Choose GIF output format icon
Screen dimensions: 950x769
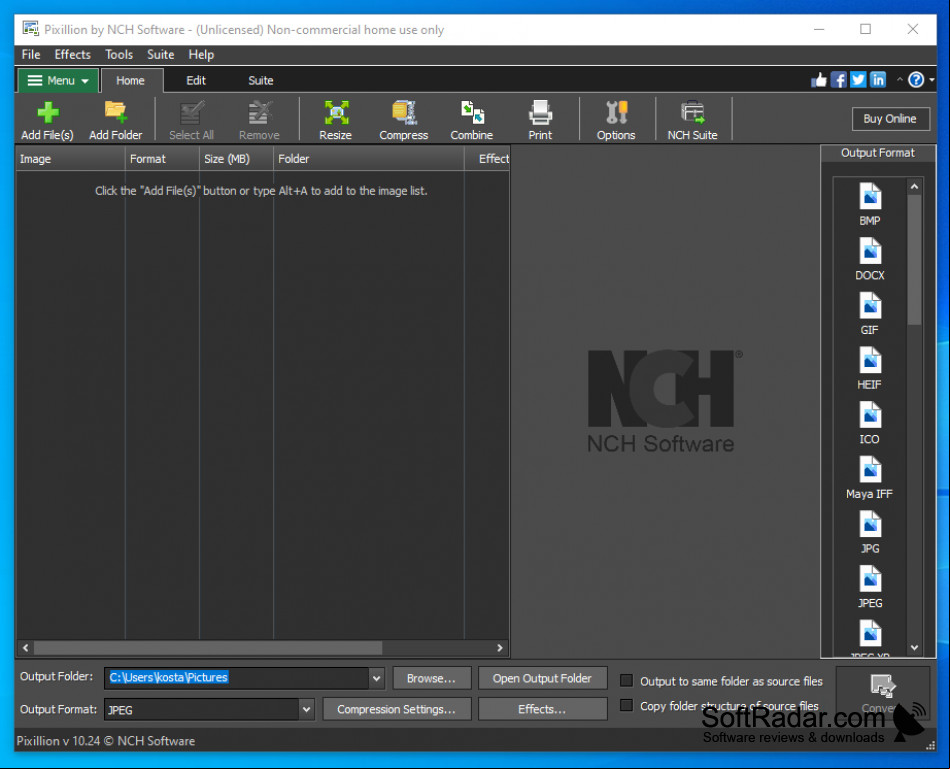coord(870,305)
